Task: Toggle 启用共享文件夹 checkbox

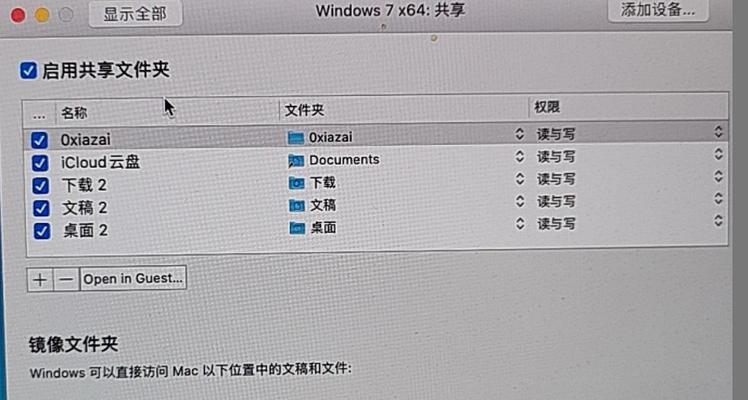Action: pos(28,71)
